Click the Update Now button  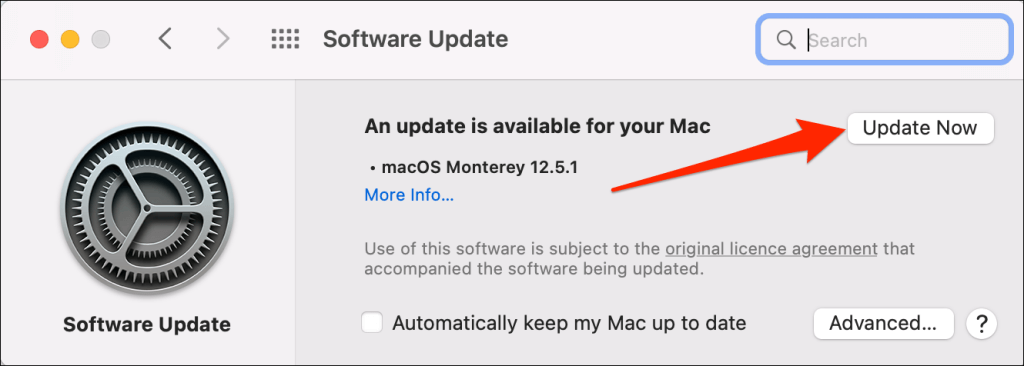tap(920, 128)
